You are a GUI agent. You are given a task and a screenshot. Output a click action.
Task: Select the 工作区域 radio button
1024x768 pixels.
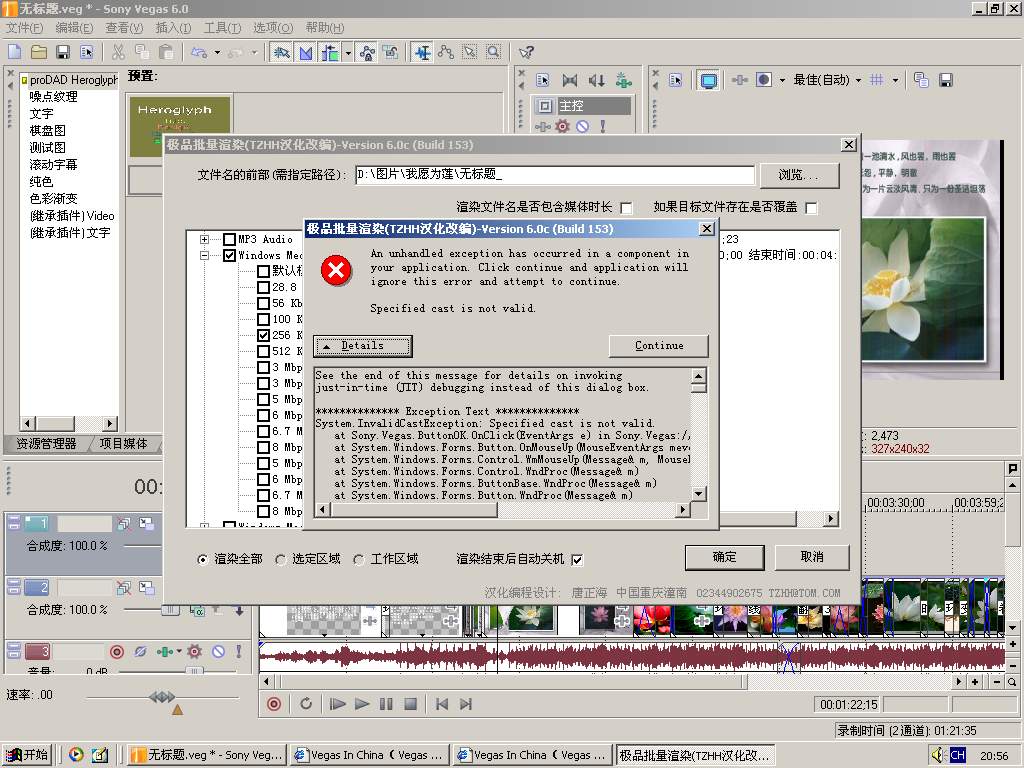coord(359,560)
